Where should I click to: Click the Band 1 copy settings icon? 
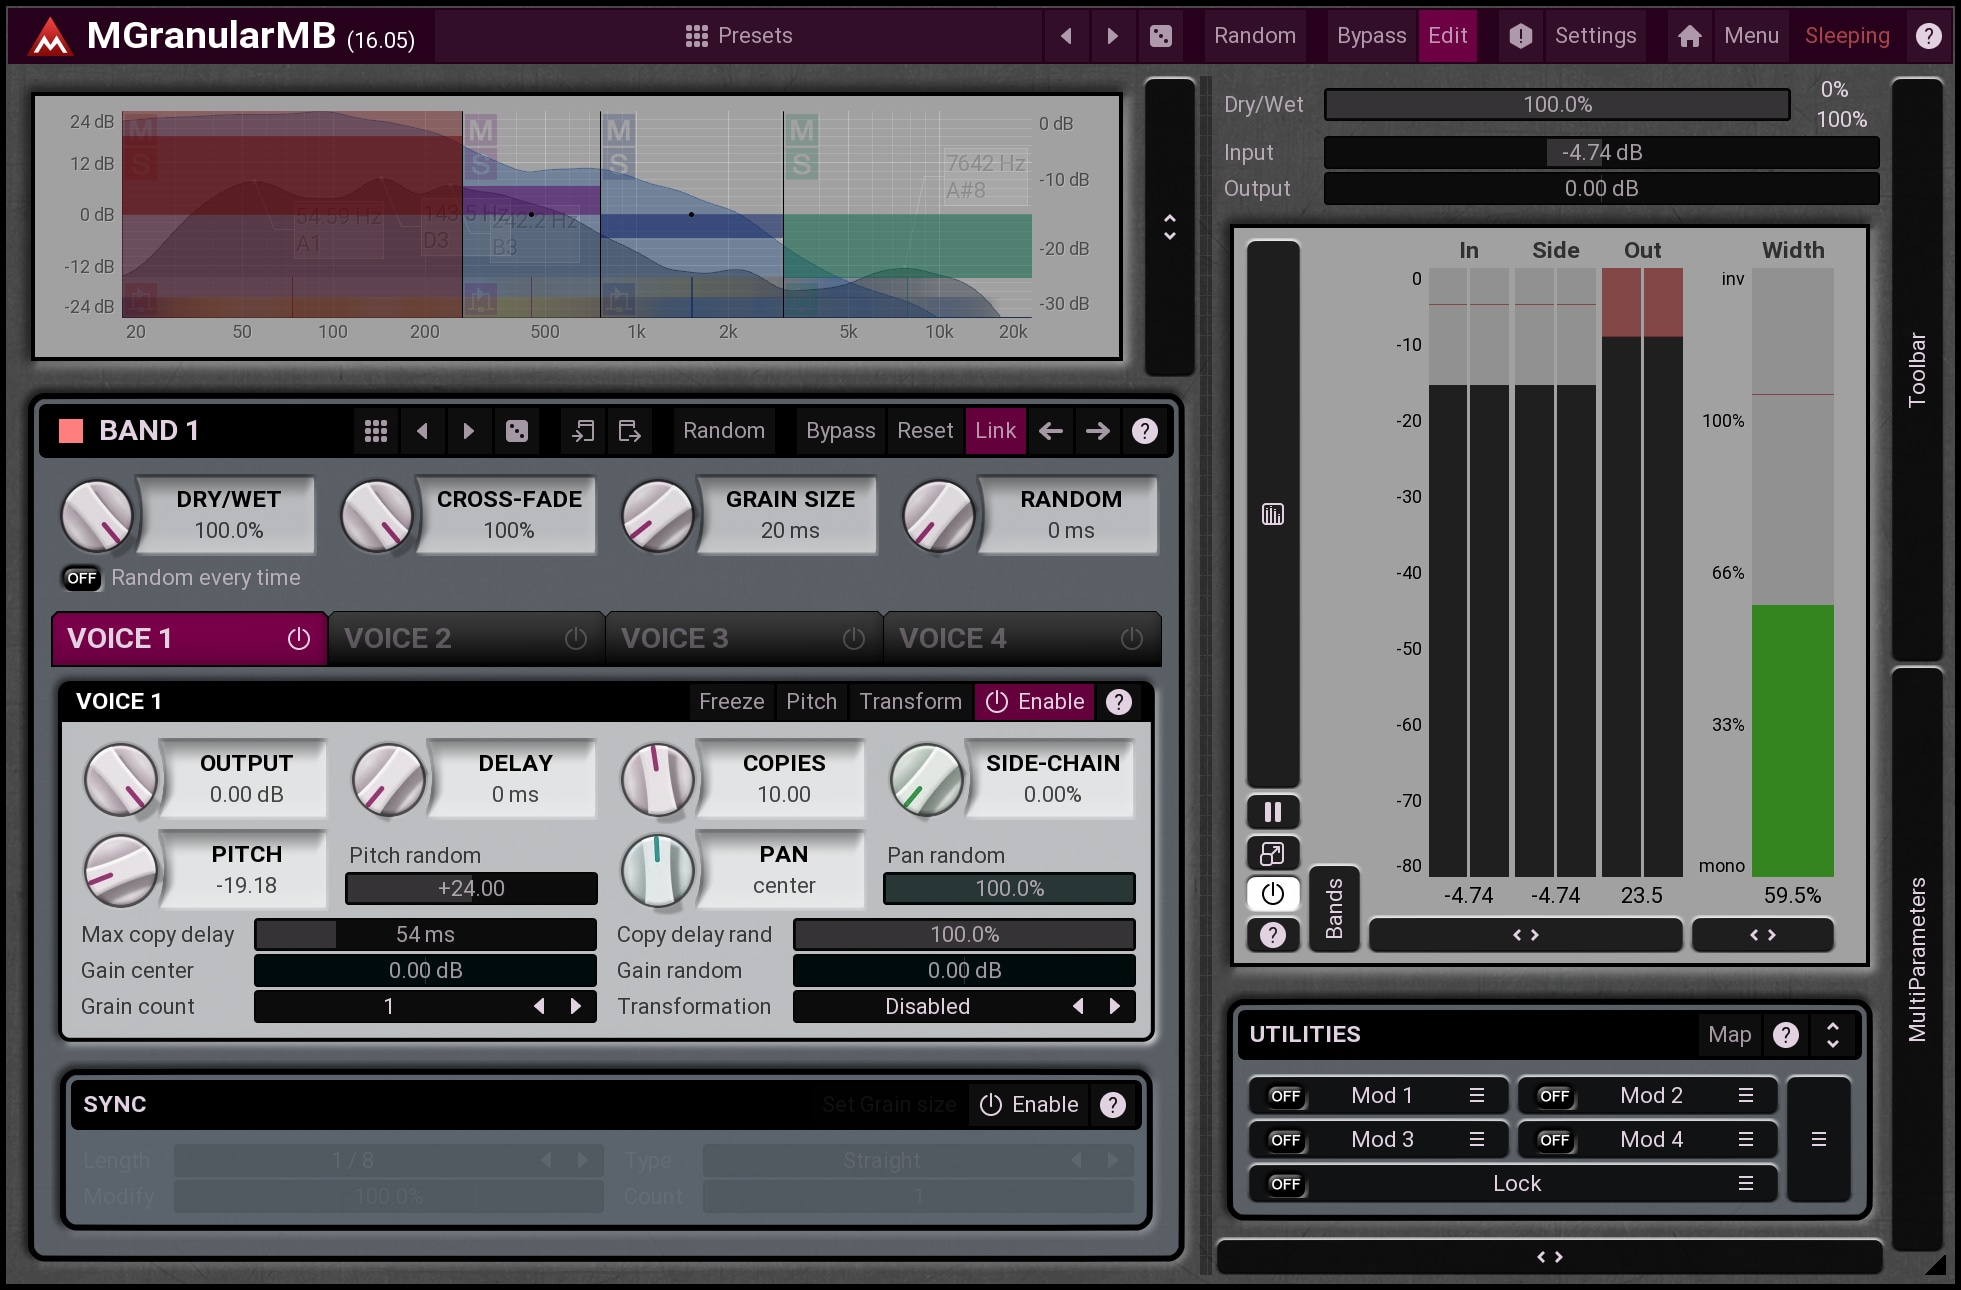click(x=583, y=431)
